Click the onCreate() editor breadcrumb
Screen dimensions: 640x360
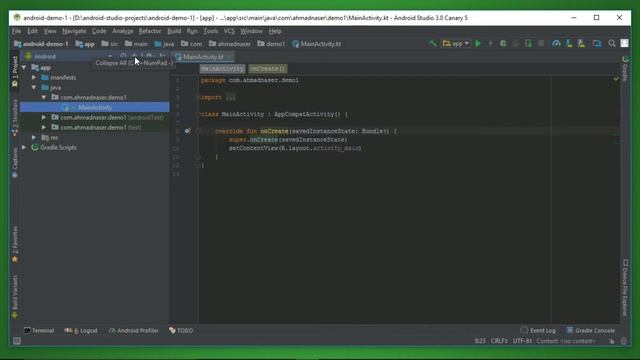(268, 69)
